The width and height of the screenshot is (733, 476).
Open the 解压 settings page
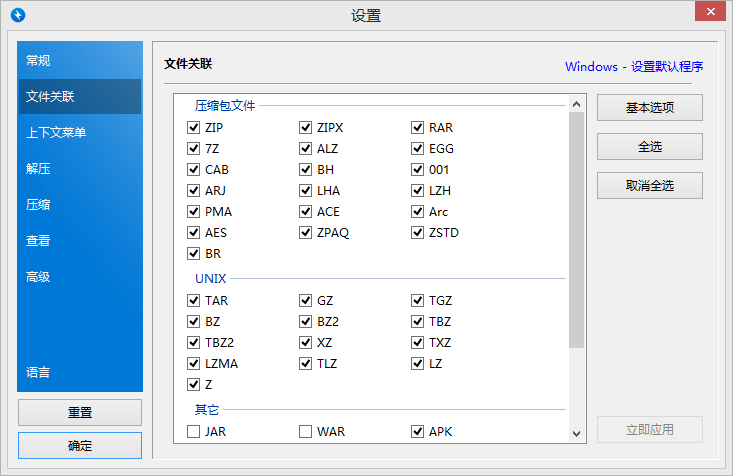point(79,168)
